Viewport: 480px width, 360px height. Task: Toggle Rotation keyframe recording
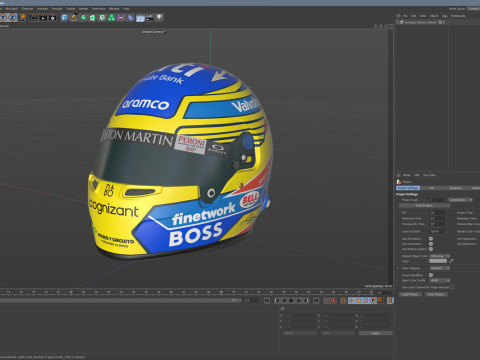(x=366, y=300)
